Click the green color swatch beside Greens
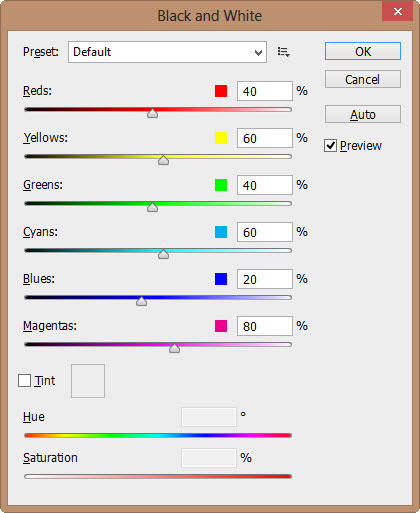This screenshot has height=513, width=420. [x=221, y=185]
